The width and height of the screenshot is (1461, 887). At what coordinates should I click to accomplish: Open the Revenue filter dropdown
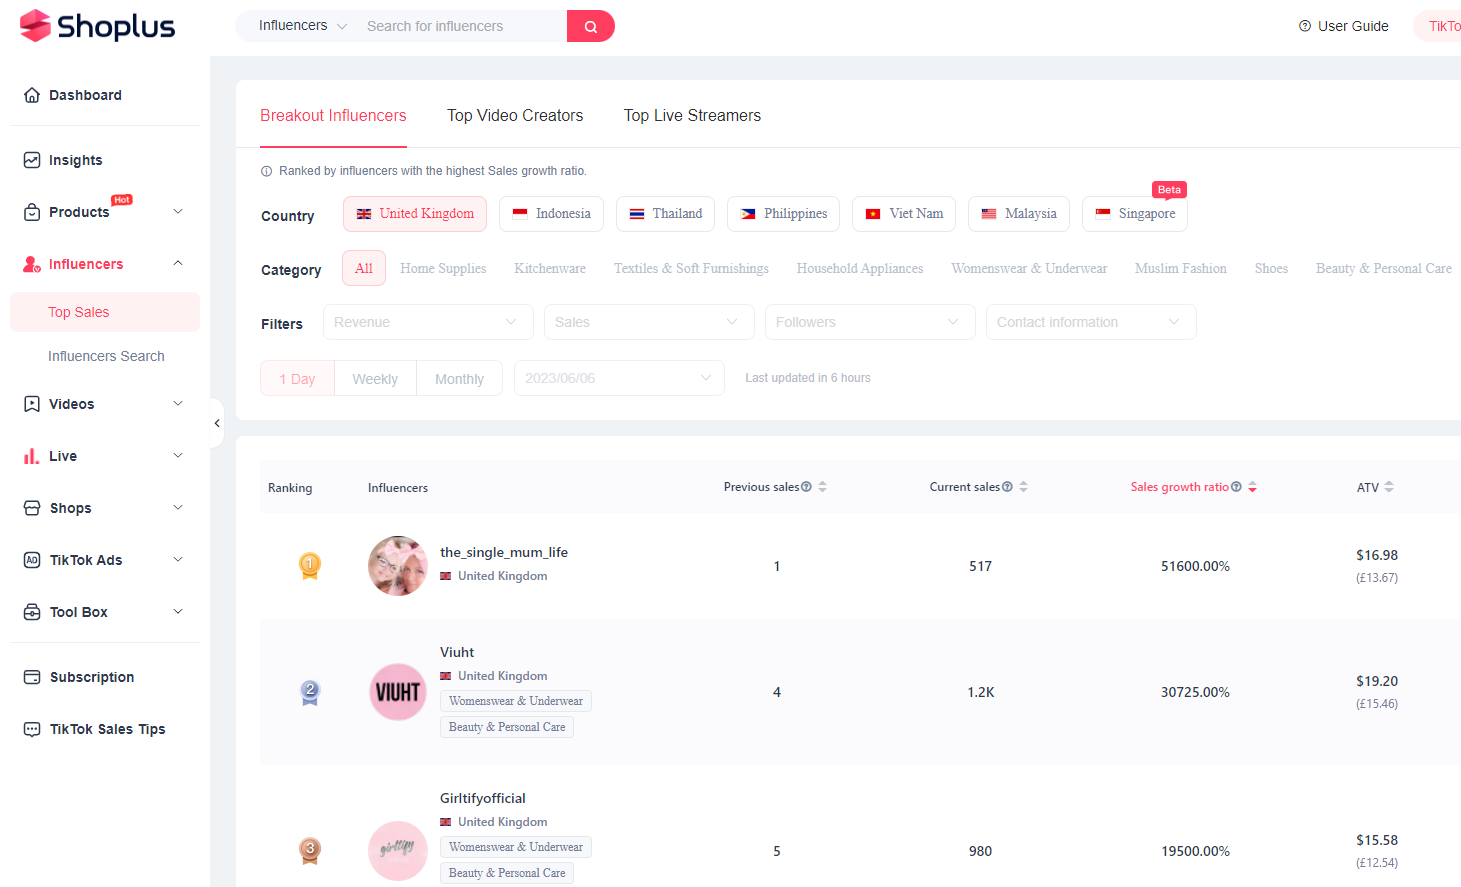point(428,322)
